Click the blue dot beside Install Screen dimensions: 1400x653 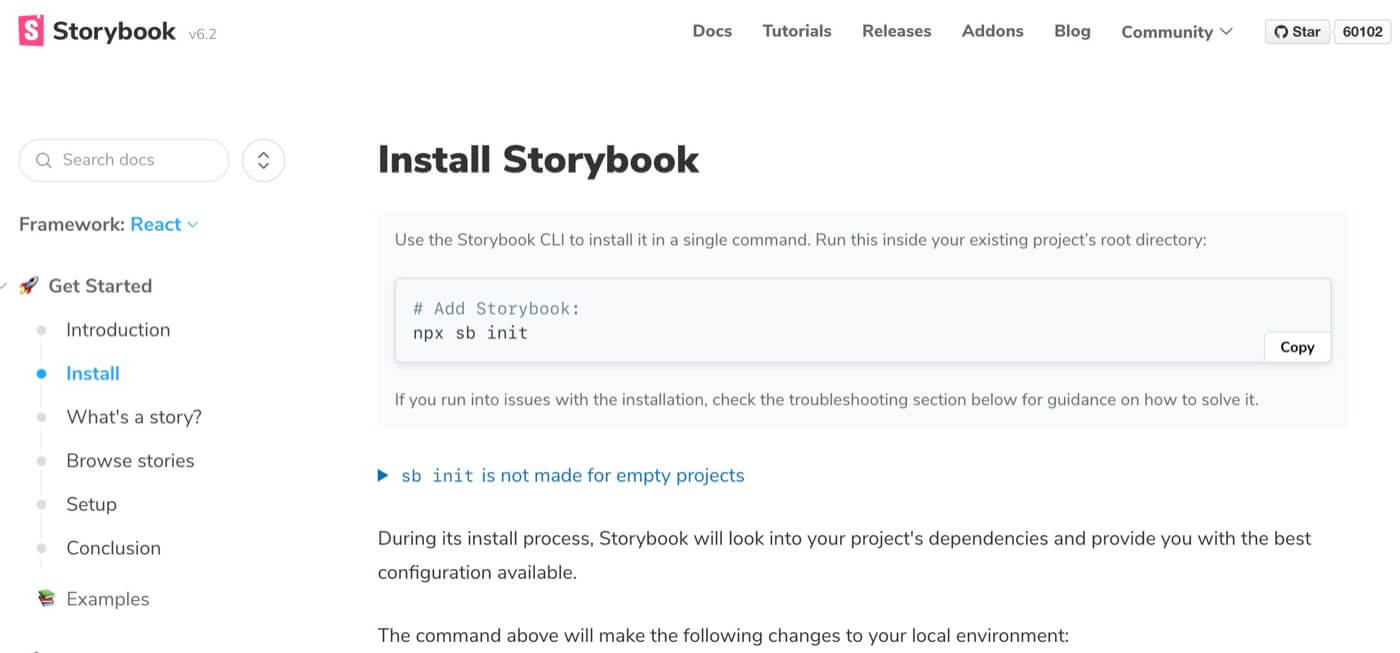(41, 373)
